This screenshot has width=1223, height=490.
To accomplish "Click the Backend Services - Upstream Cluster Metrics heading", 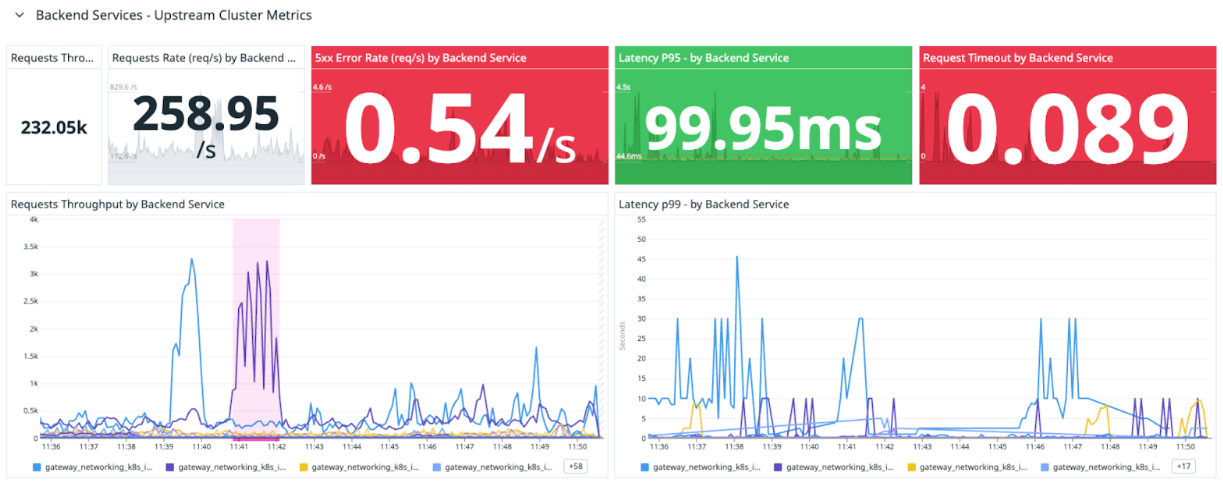I will coord(173,16).
